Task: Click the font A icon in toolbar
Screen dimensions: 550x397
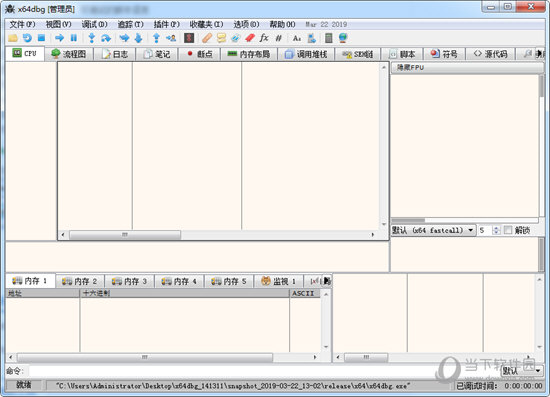Action: [x=297, y=38]
